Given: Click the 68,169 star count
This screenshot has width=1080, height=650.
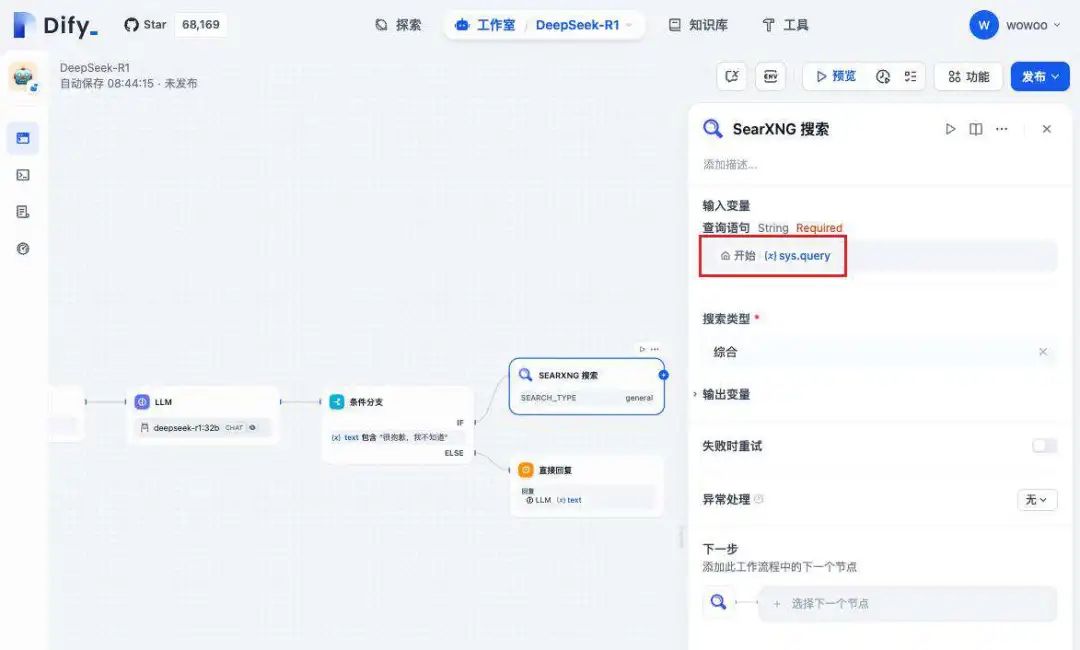Looking at the screenshot, I should coord(200,25).
